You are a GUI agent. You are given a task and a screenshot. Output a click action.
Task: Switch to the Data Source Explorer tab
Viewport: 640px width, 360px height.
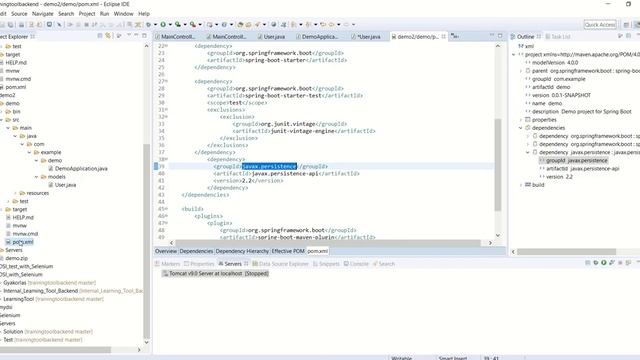click(x=280, y=264)
